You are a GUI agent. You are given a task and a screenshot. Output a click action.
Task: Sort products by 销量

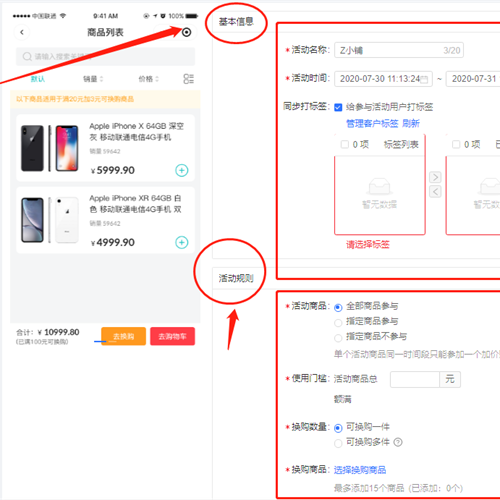(x=93, y=79)
